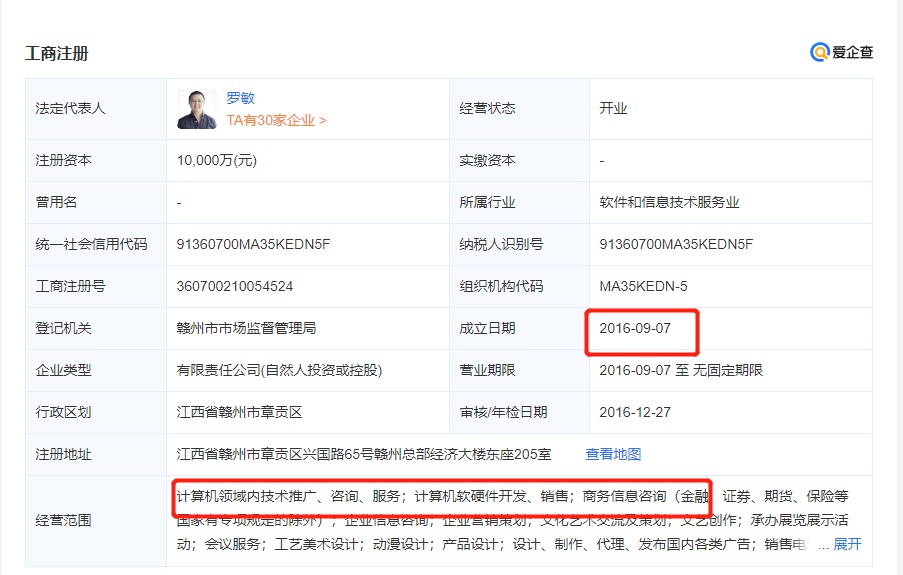Click the legal representative's photo thumbnail

tap(197, 109)
